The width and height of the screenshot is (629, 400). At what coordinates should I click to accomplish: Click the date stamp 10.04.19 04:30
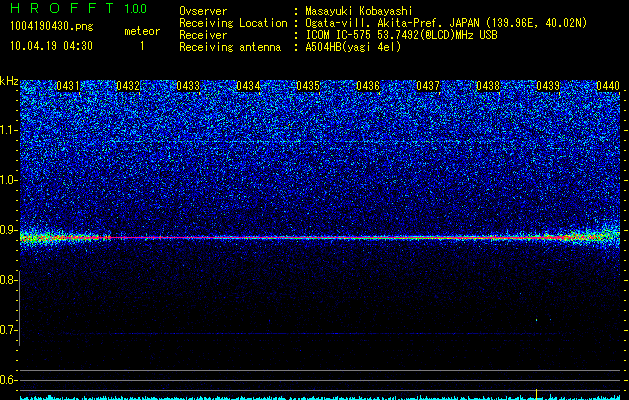coord(51,46)
